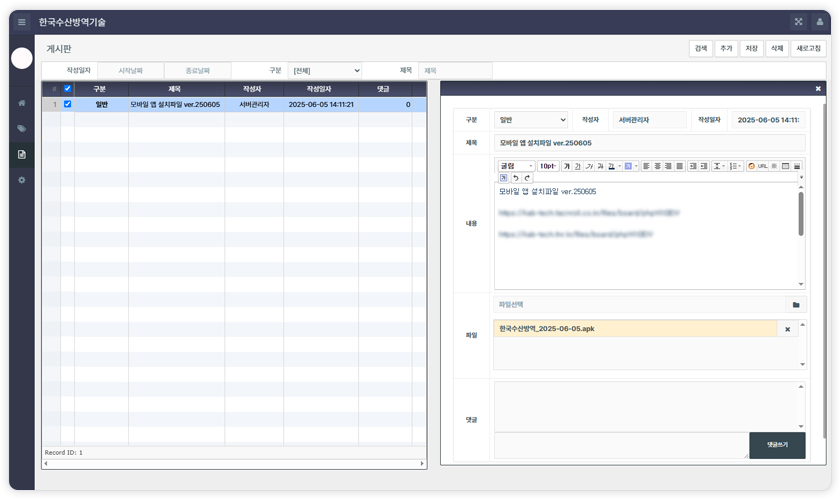Viewport: 840px width, 500px height.
Task: Open the line height dropdown
Action: point(718,166)
